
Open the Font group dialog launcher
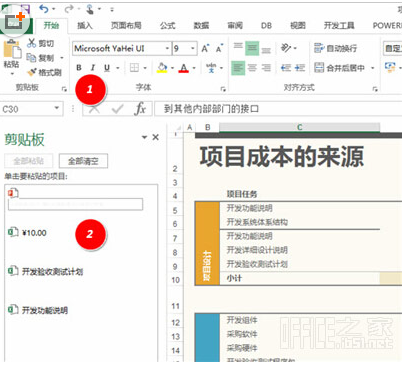tap(223, 89)
